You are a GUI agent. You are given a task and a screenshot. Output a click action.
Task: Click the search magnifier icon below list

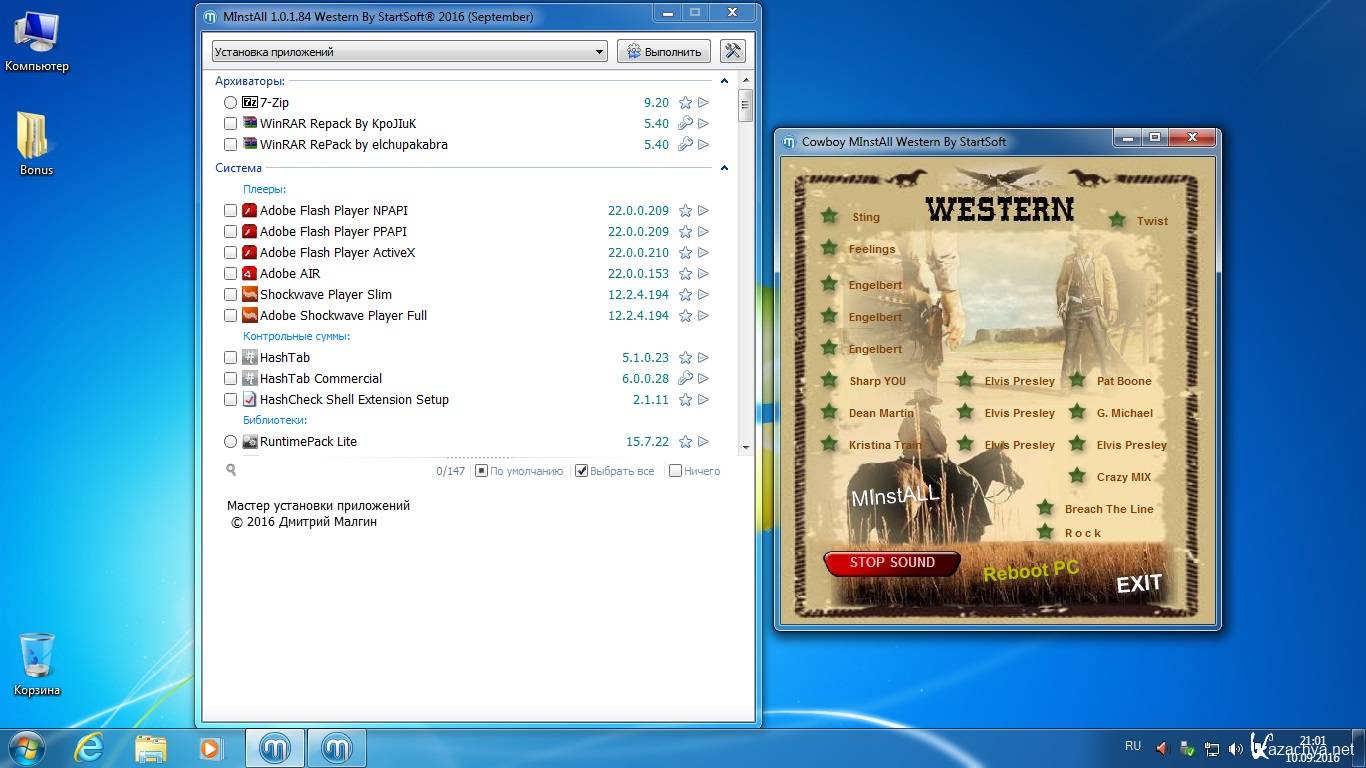(x=231, y=470)
